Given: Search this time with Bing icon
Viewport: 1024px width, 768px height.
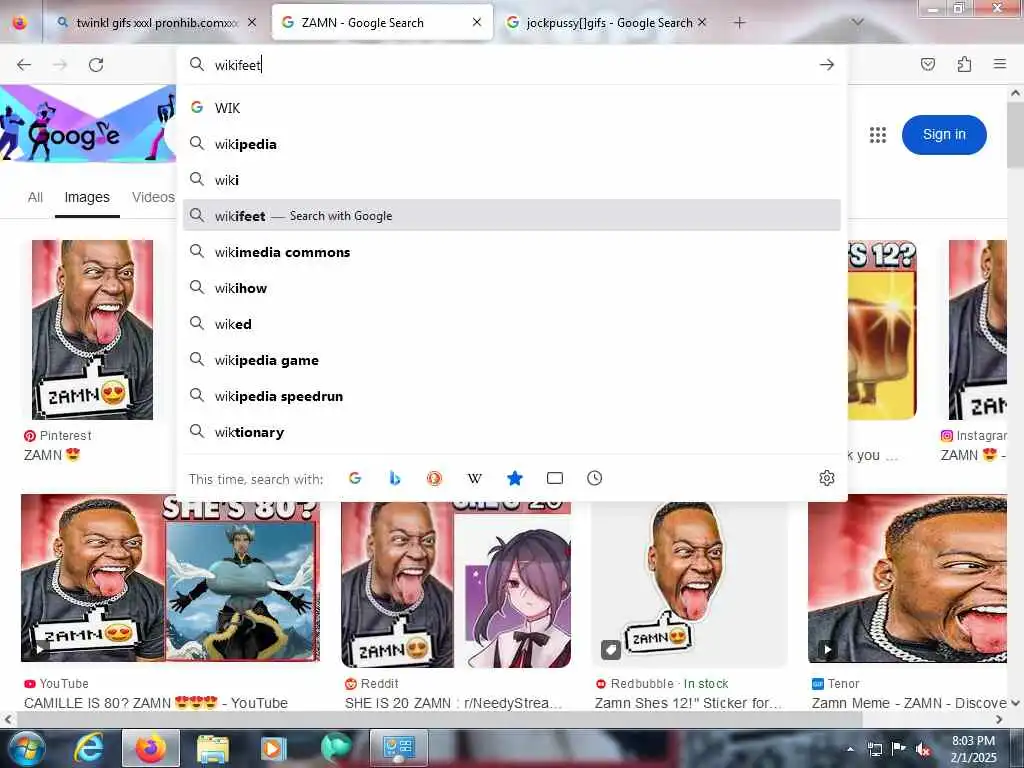Looking at the screenshot, I should point(394,478).
